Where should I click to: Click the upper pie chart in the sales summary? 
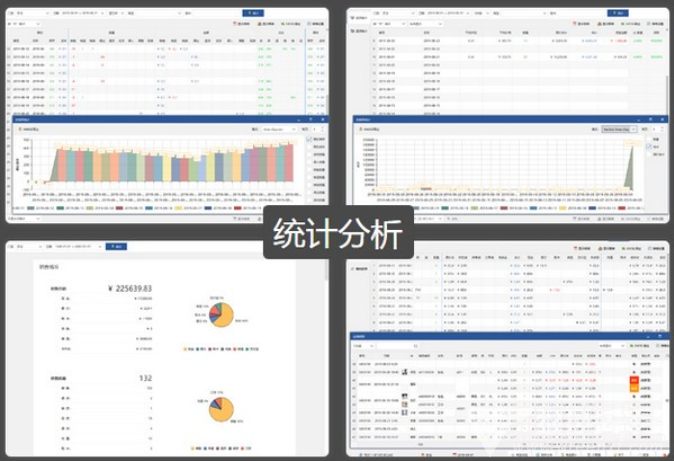point(221,314)
